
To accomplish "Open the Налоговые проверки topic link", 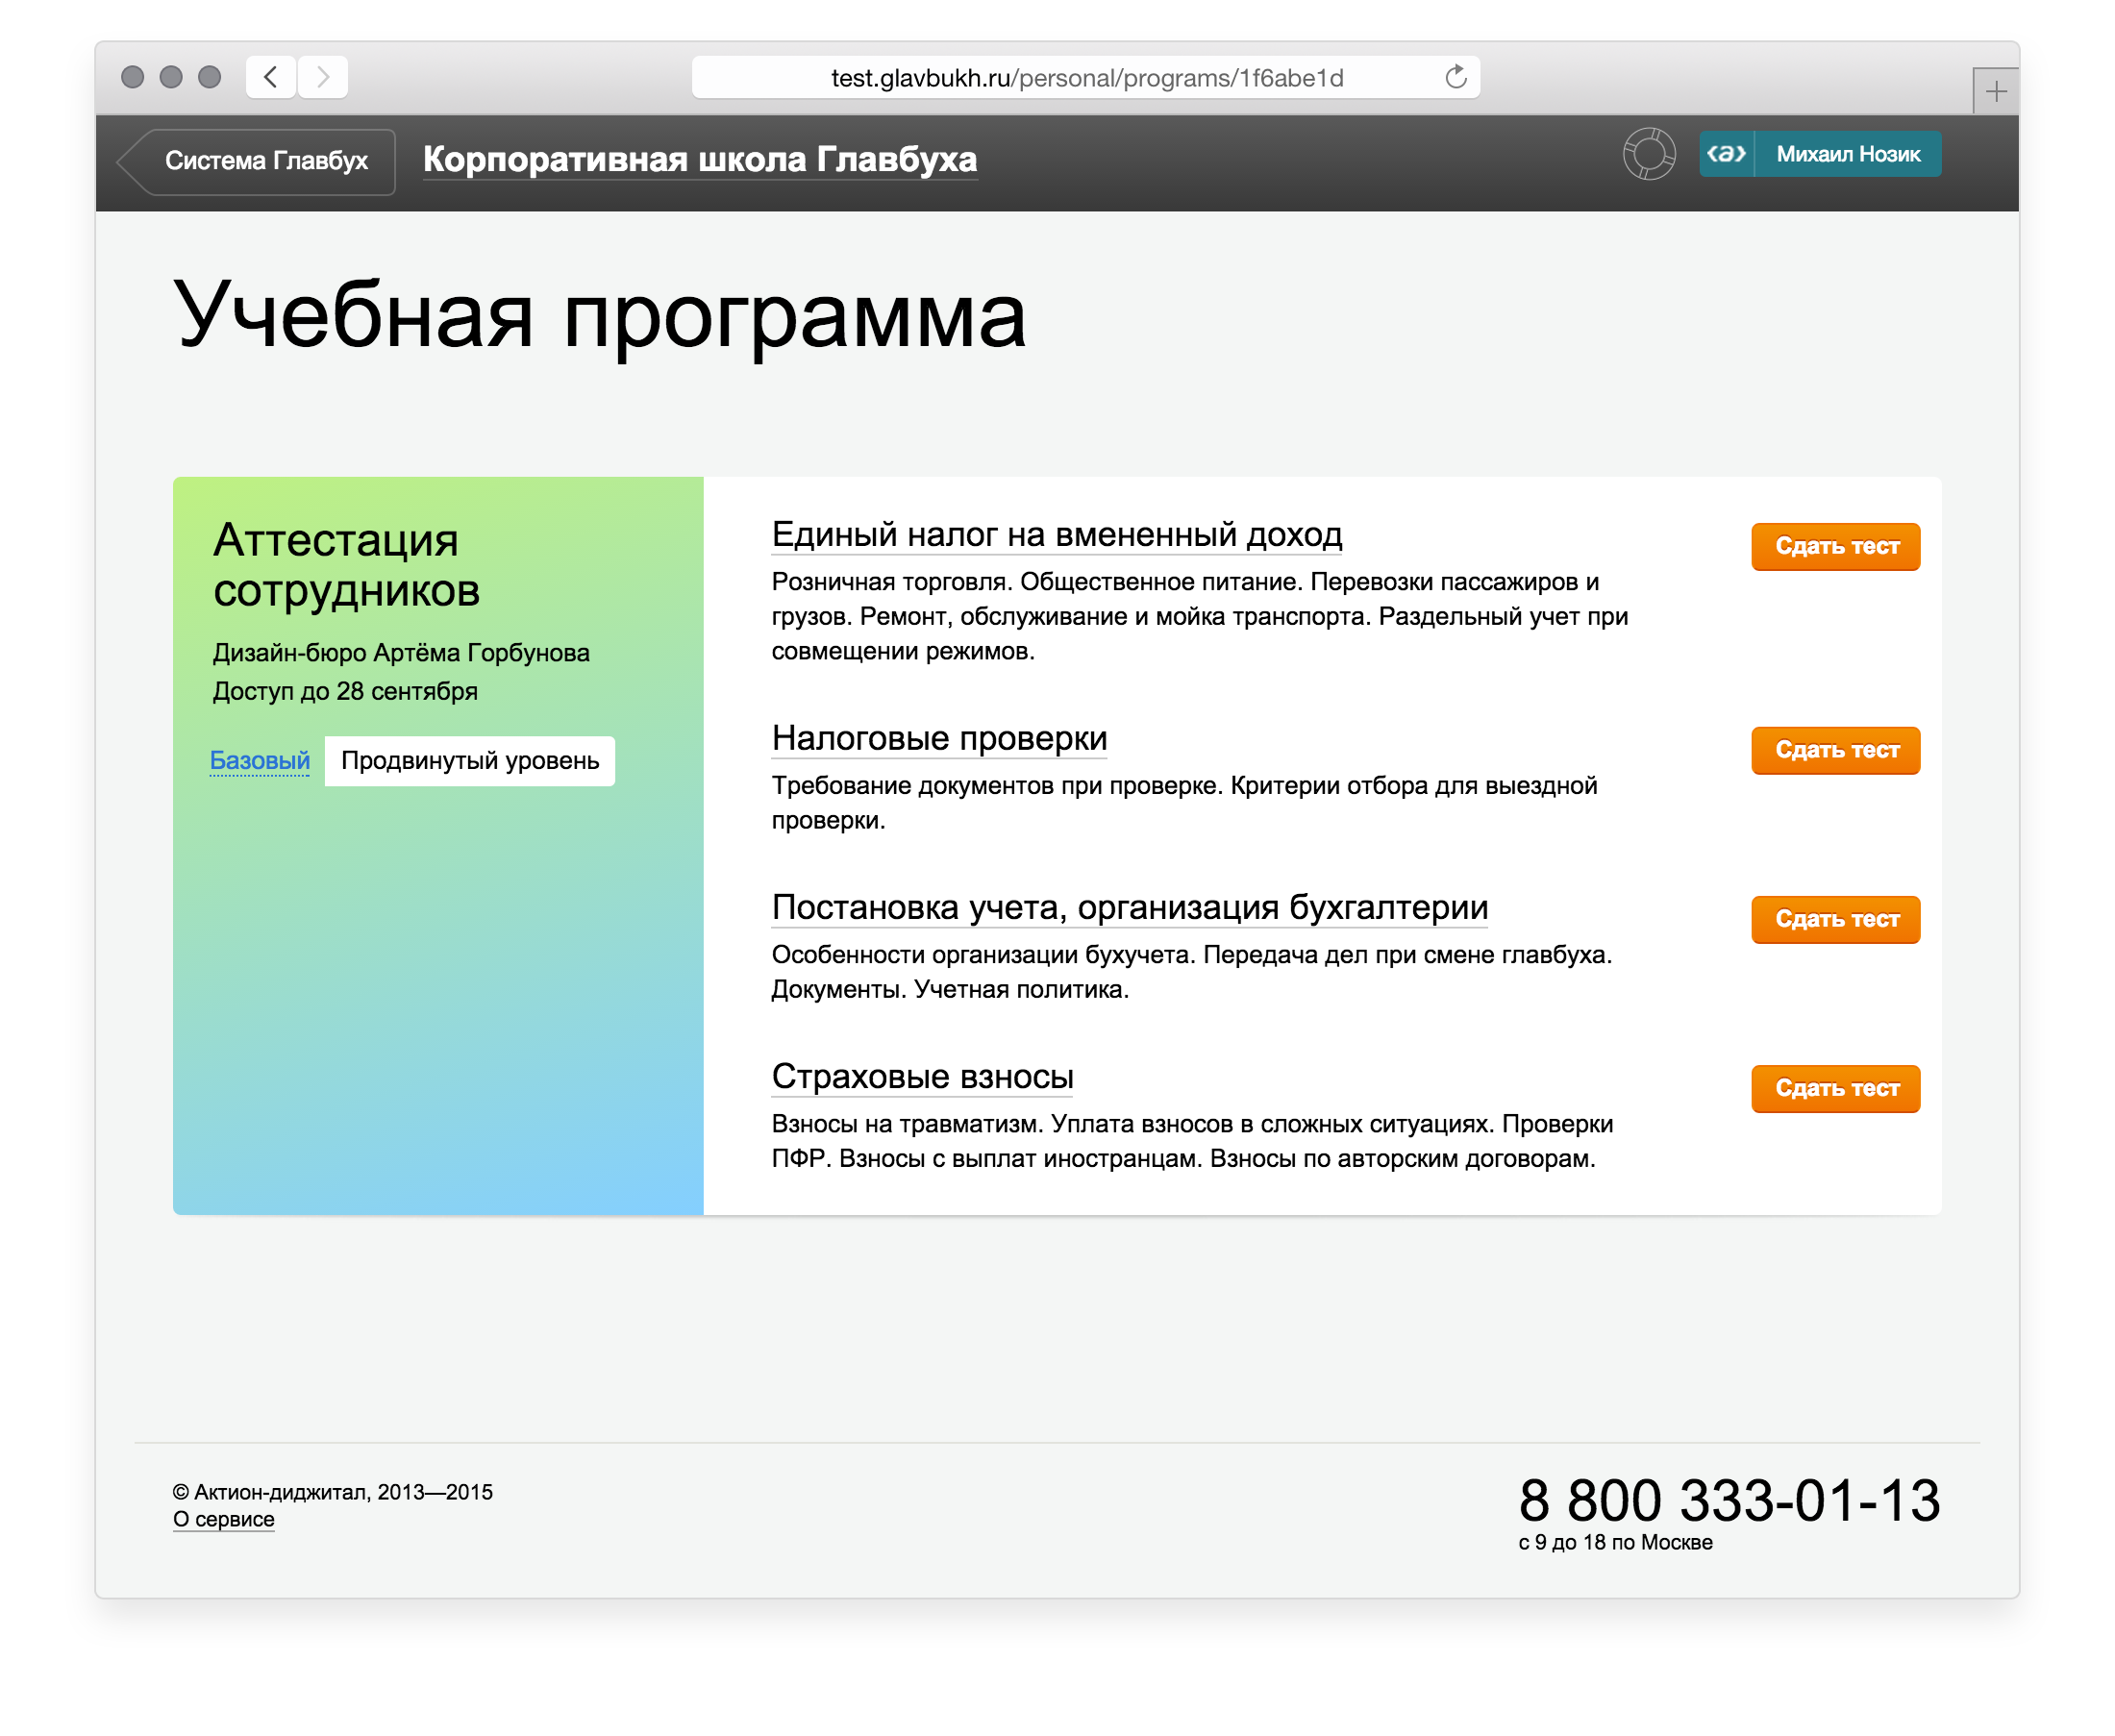I will [939, 739].
